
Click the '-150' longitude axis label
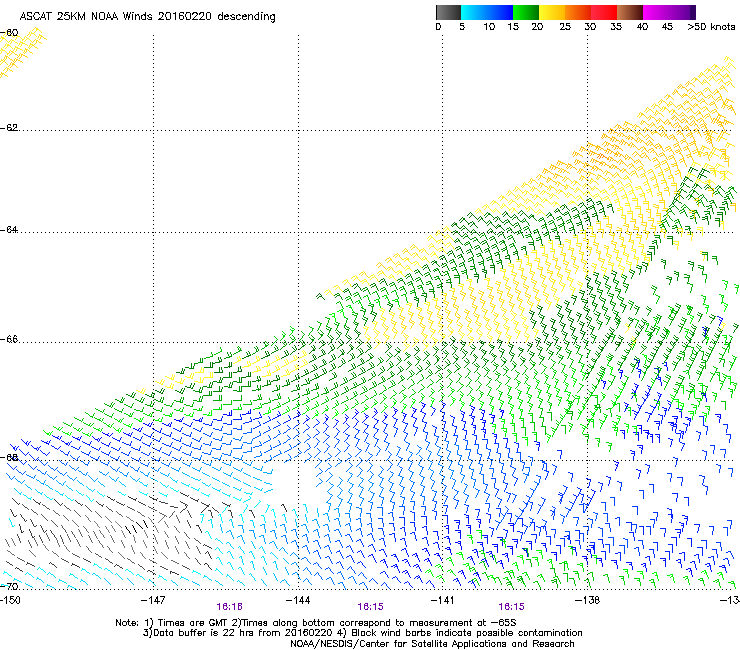tap(10, 600)
